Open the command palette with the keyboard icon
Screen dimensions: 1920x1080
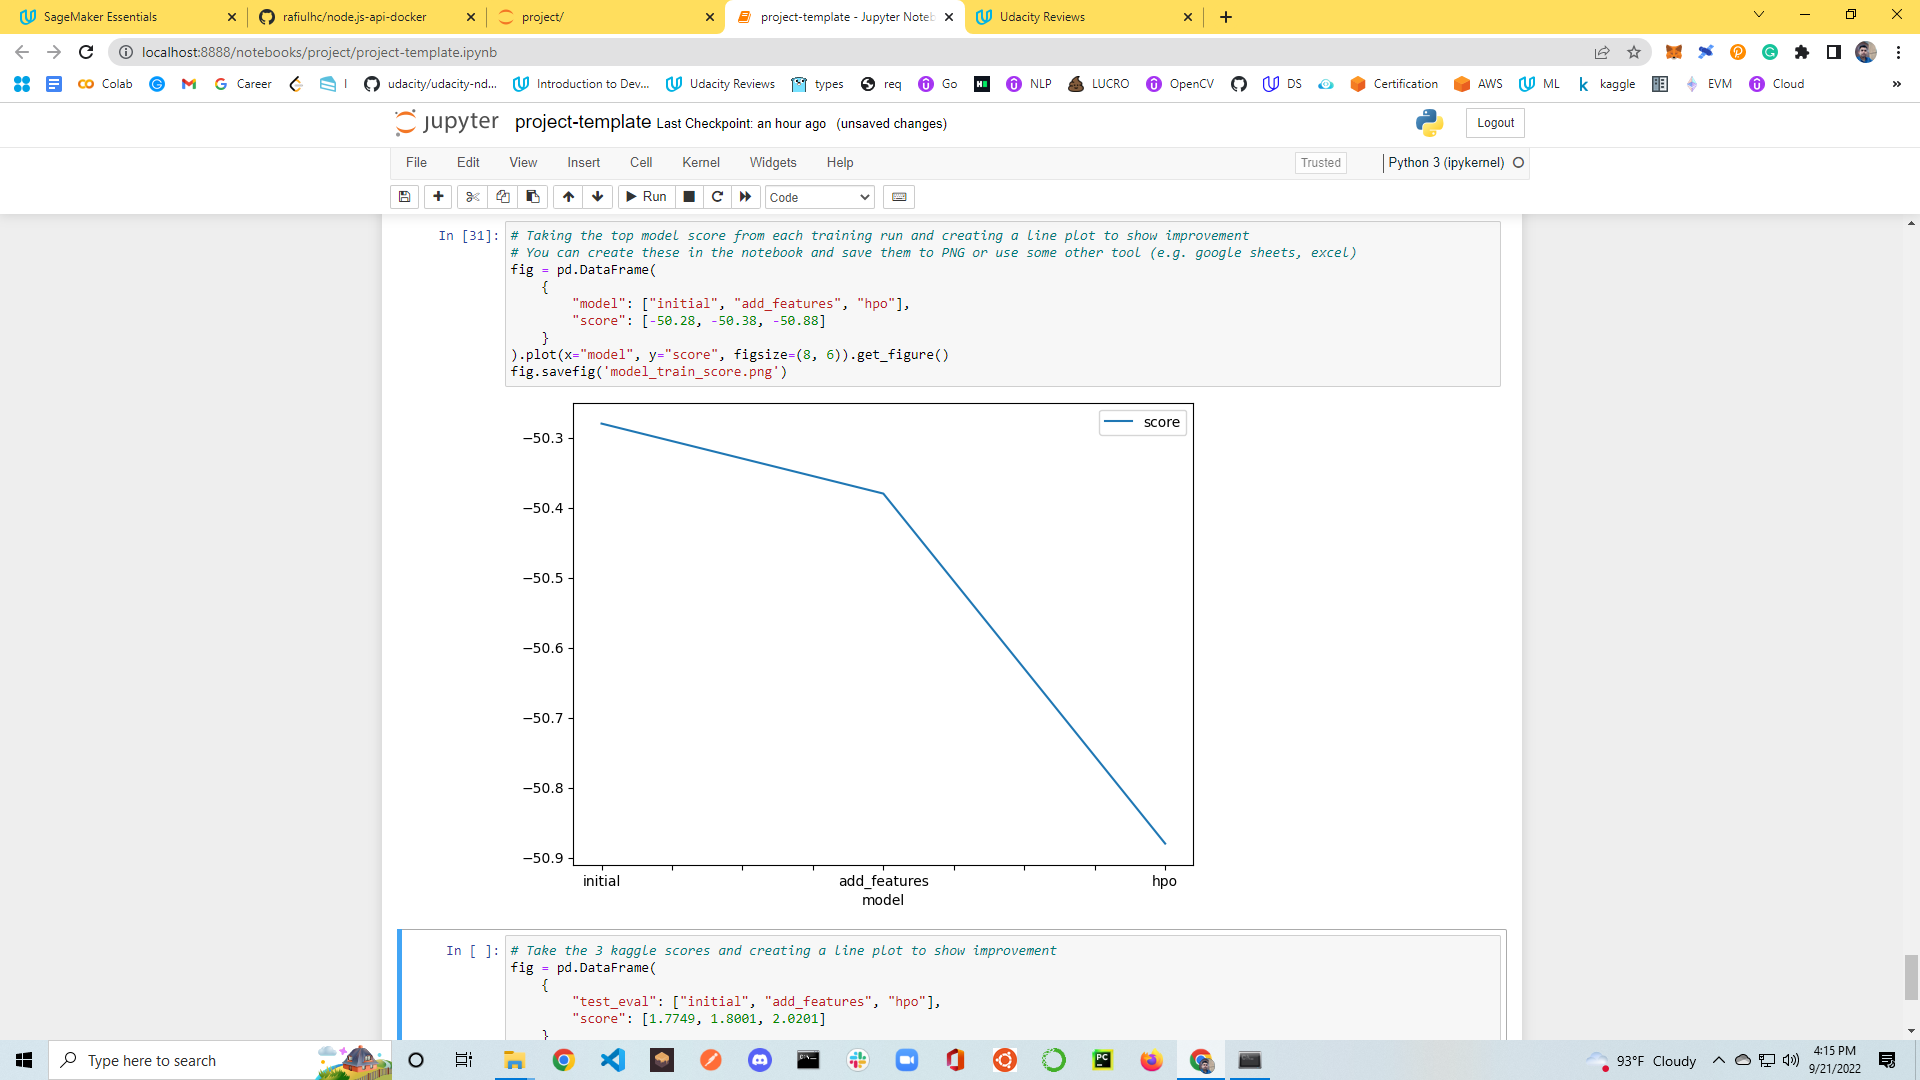899,197
